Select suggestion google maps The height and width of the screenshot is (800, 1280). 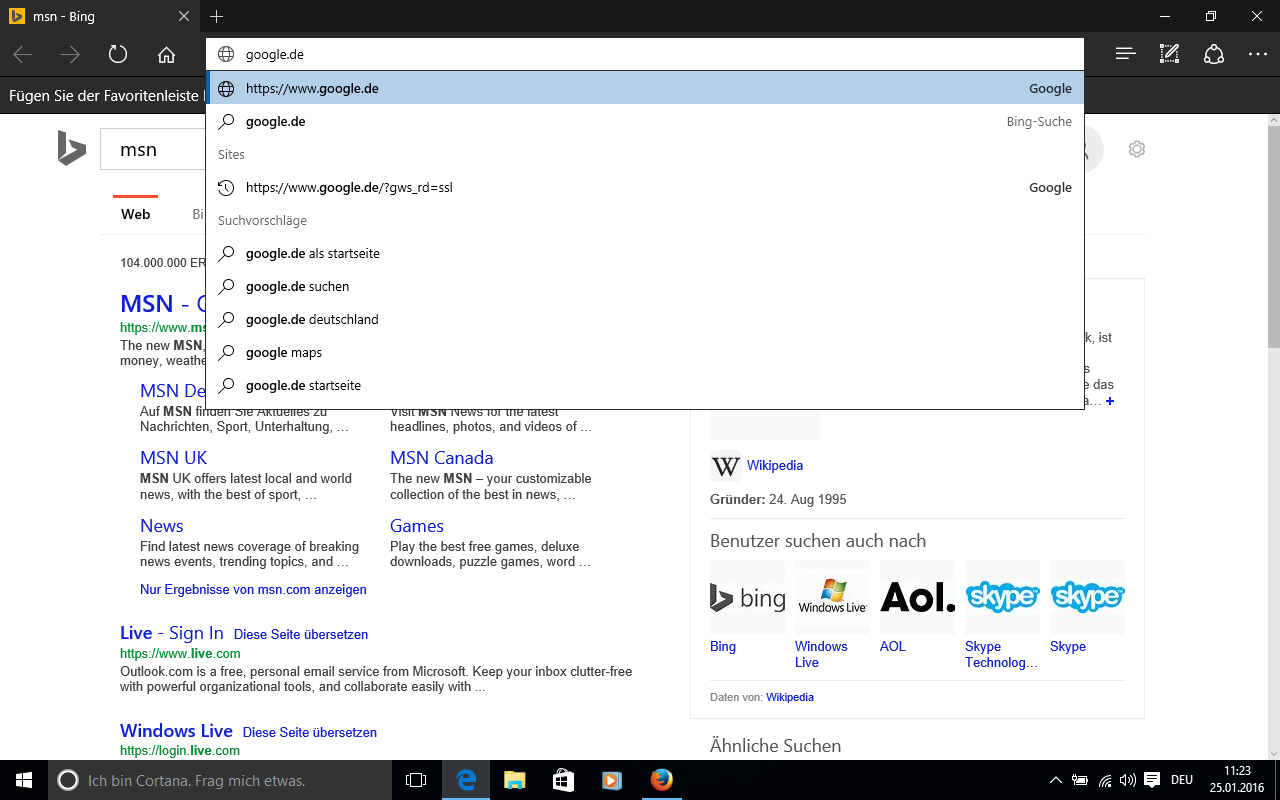(x=644, y=352)
